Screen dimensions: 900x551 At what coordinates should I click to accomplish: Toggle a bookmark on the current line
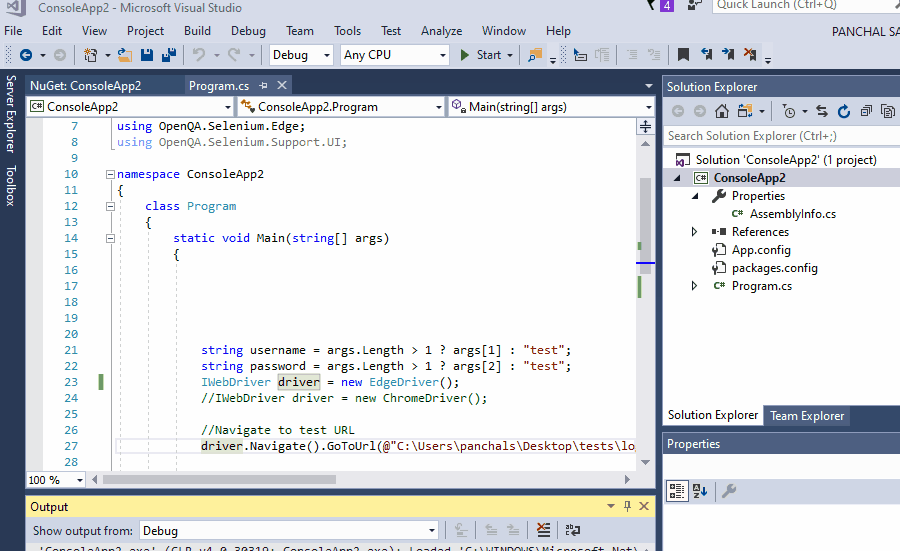pos(683,55)
